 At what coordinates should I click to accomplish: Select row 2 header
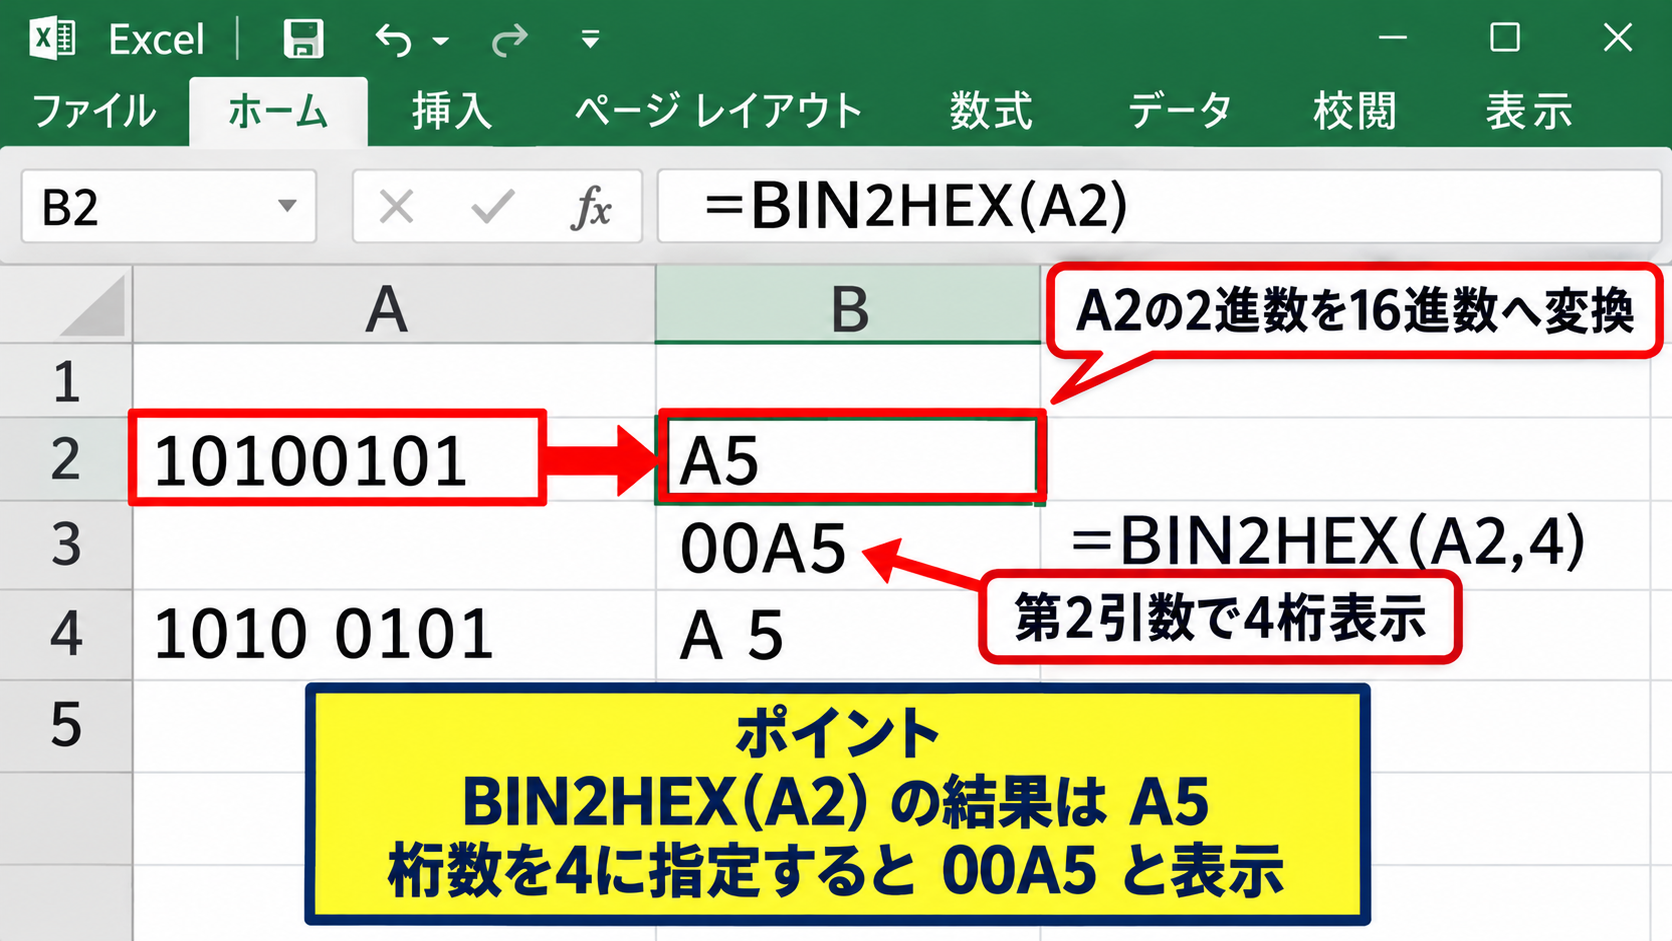click(66, 459)
